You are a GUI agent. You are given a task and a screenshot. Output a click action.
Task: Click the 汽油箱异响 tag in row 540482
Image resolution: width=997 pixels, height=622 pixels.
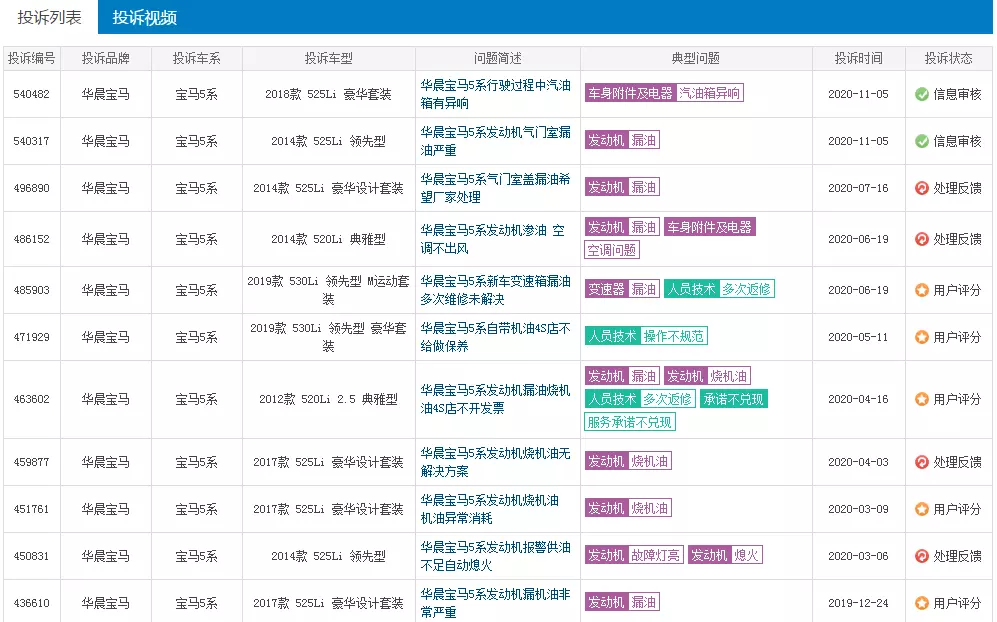point(709,93)
